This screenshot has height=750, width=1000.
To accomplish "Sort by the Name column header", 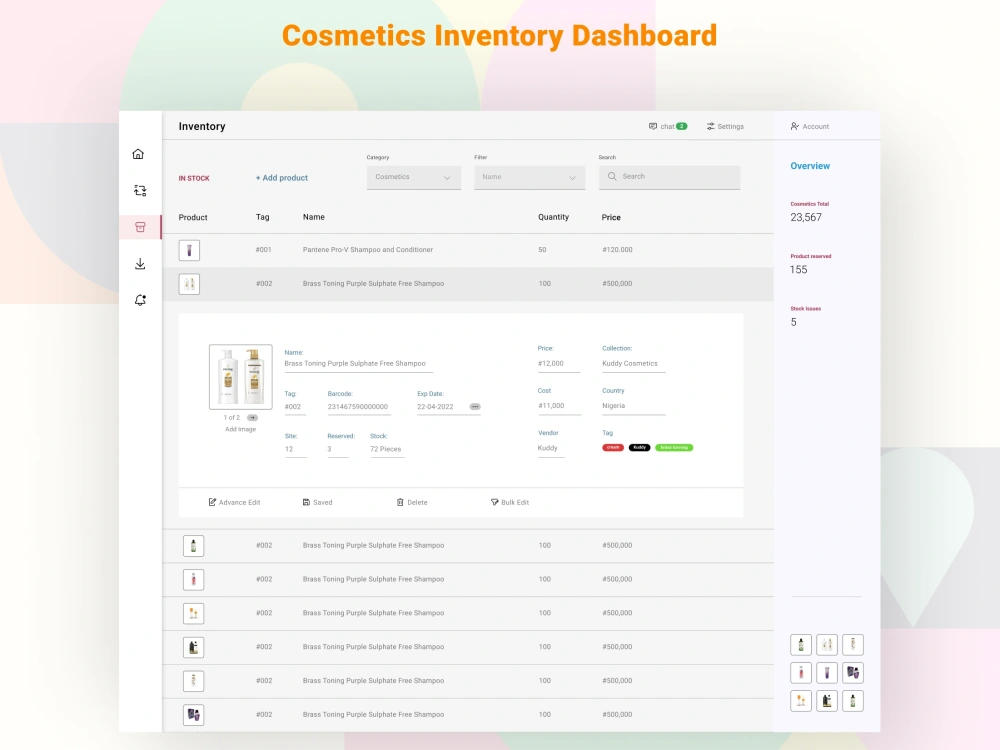I will (x=314, y=217).
